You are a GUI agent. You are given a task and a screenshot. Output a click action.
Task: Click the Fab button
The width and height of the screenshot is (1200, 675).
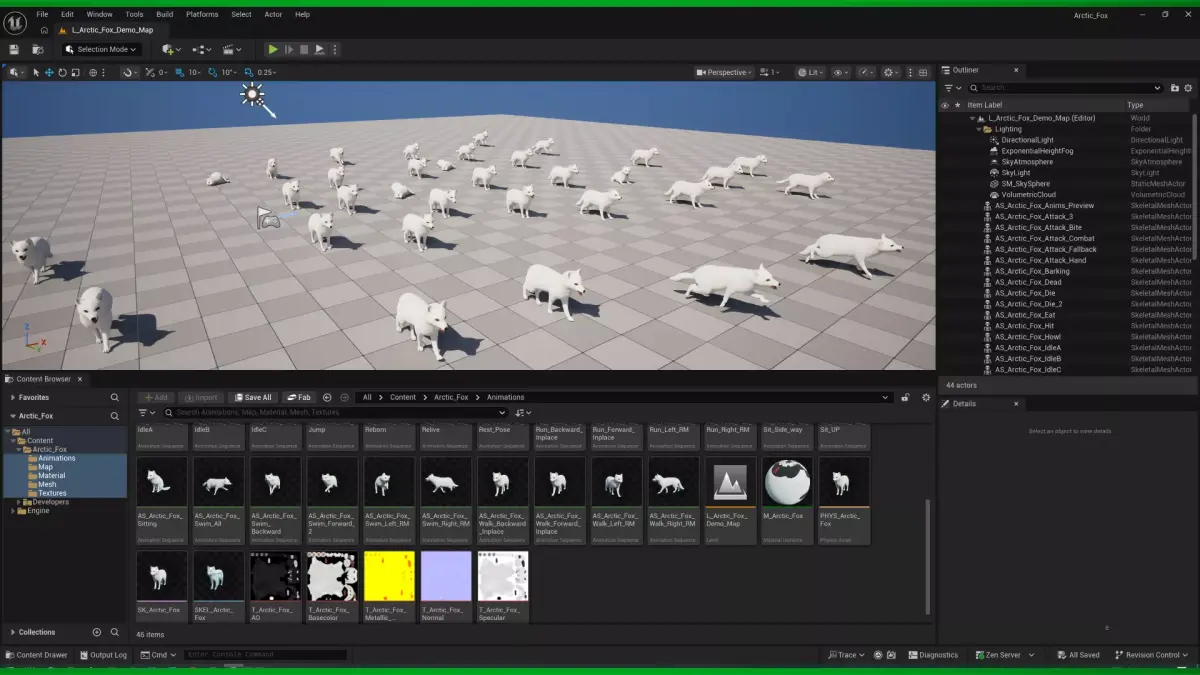pyautogui.click(x=299, y=397)
